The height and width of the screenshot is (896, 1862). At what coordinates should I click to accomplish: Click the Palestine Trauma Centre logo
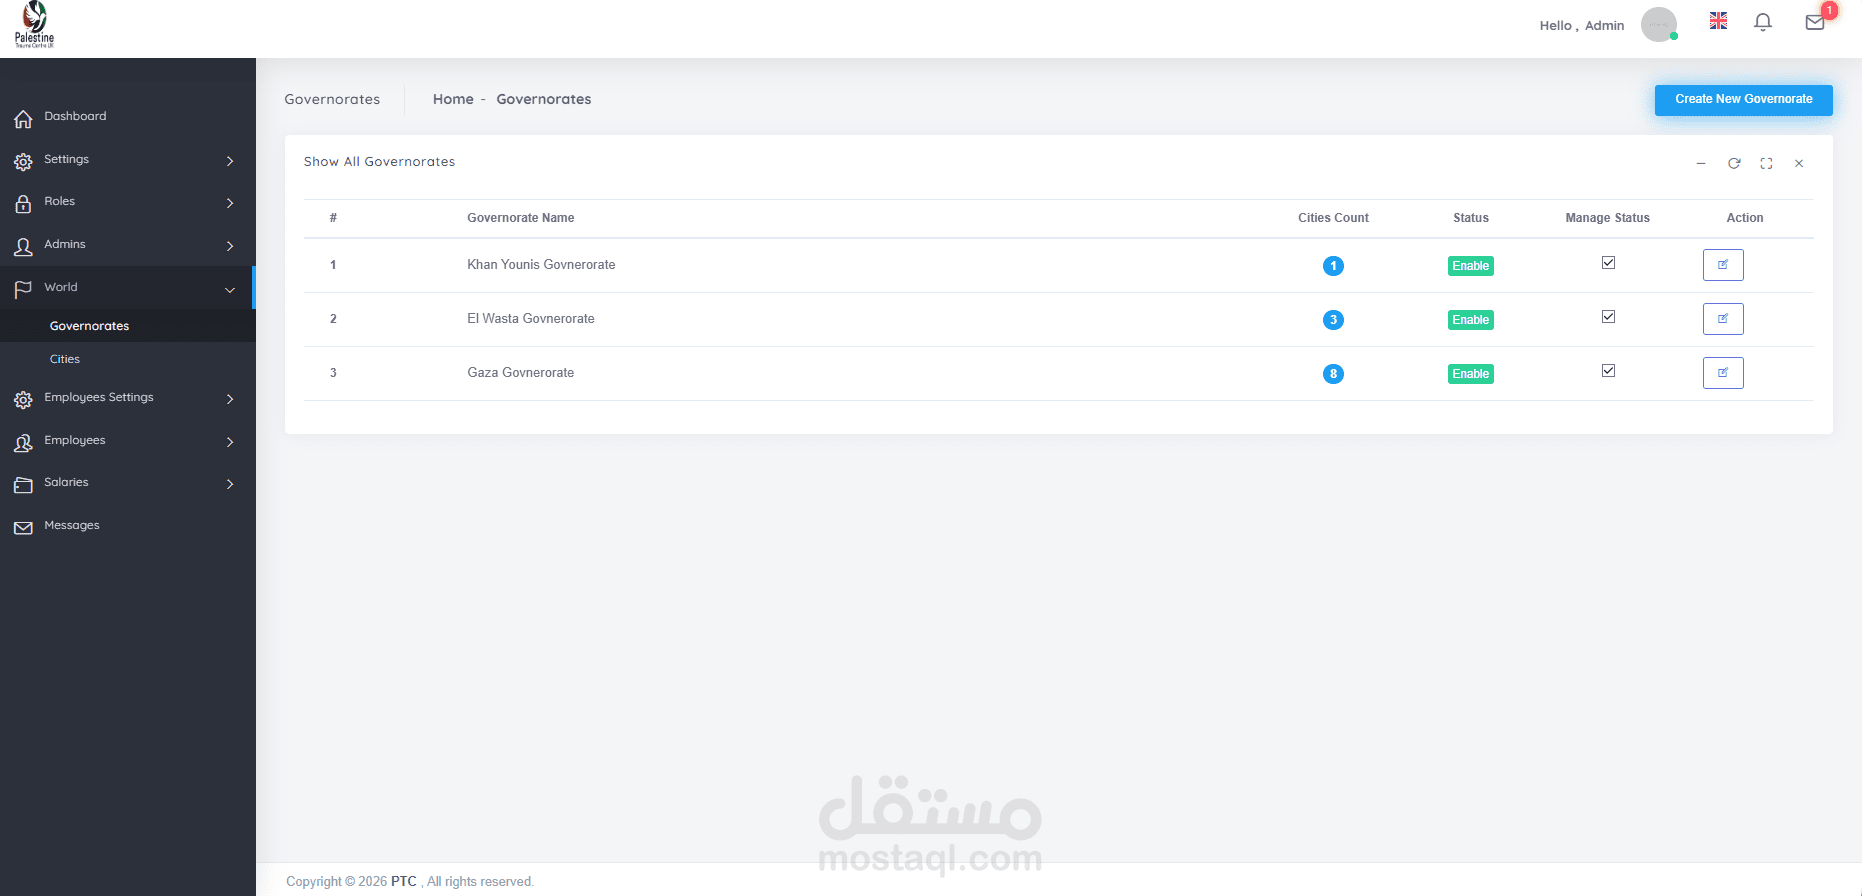point(34,25)
